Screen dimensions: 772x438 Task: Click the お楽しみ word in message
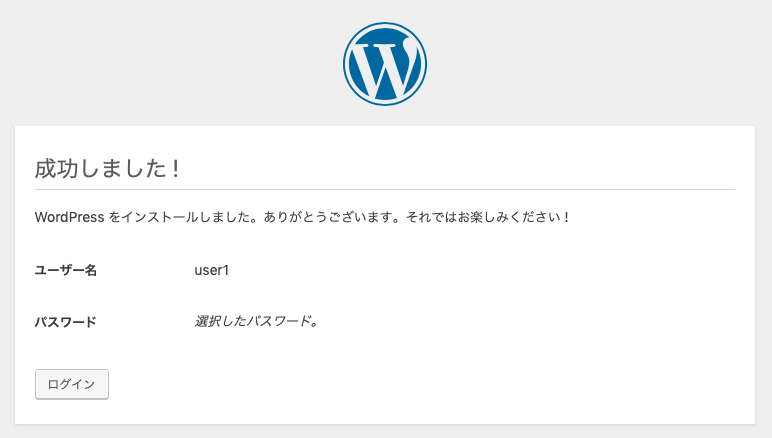(483, 217)
